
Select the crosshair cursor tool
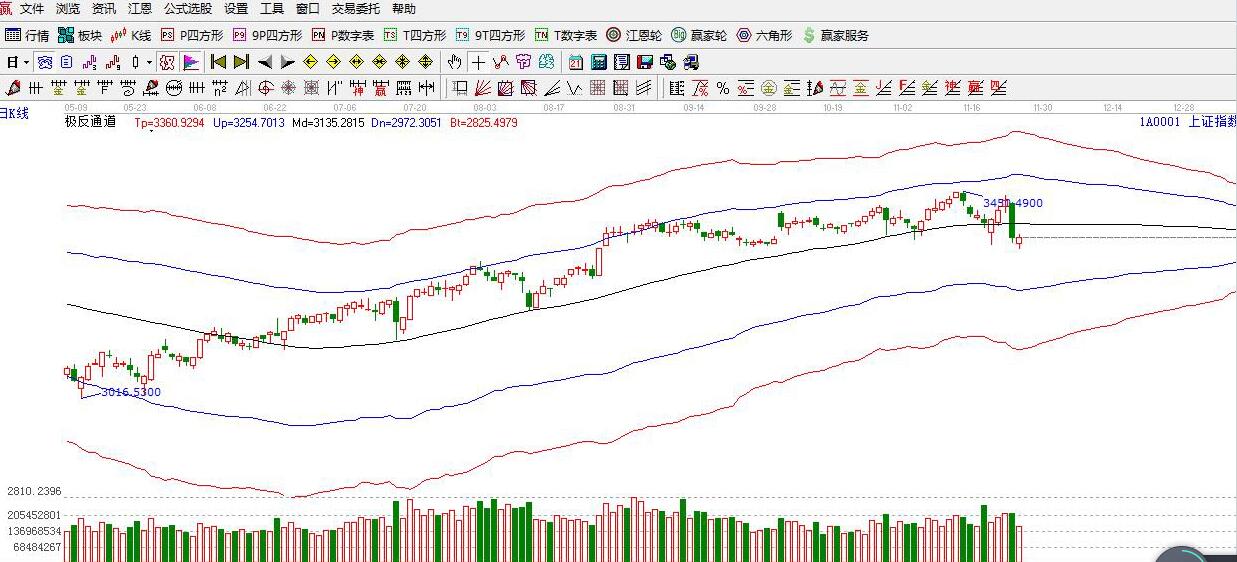(x=479, y=62)
